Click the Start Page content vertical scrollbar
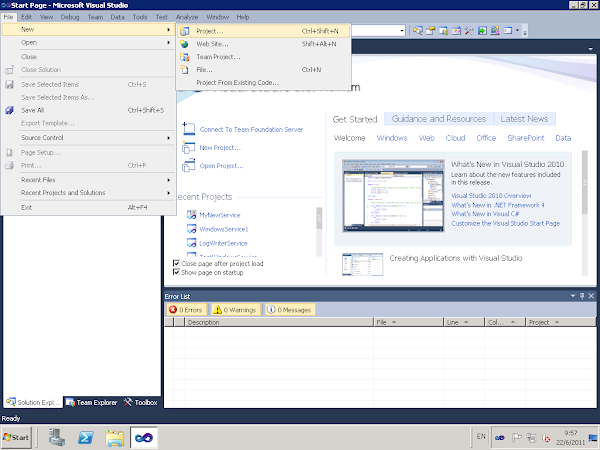The height and width of the screenshot is (450, 600). click(584, 213)
